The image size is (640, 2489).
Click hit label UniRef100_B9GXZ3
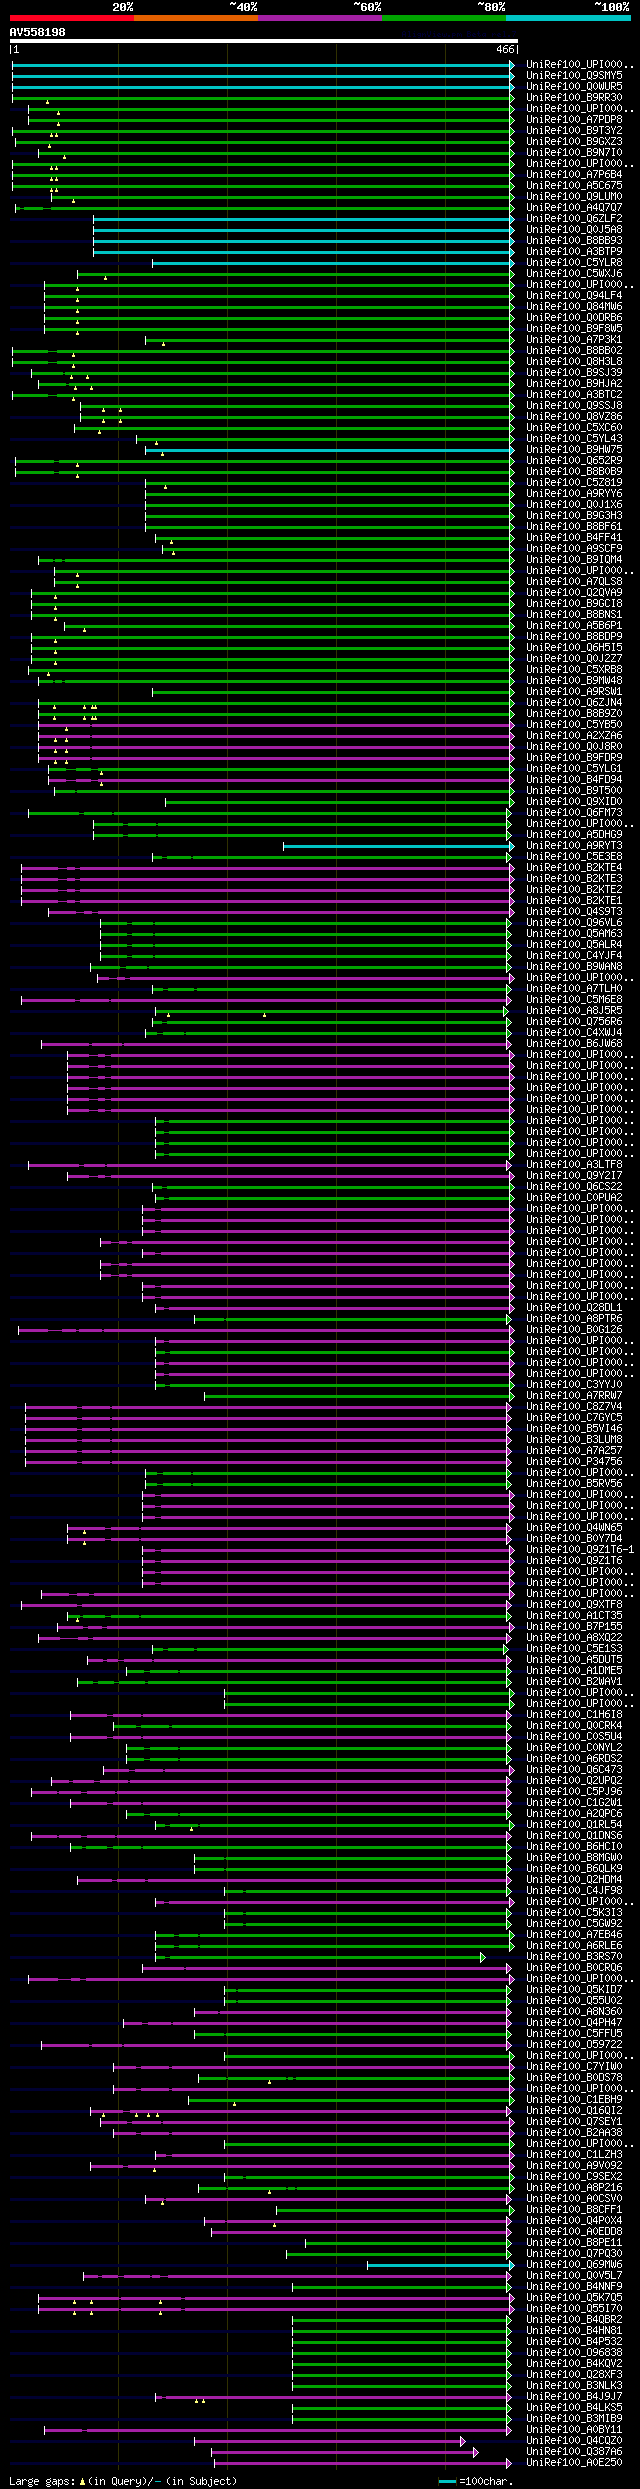point(574,141)
